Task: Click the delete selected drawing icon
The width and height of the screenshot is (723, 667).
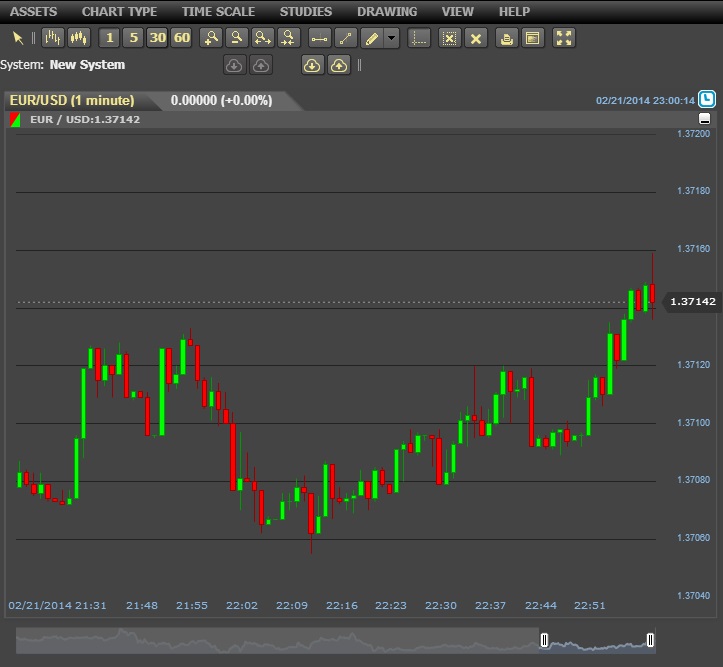Action: coord(450,38)
